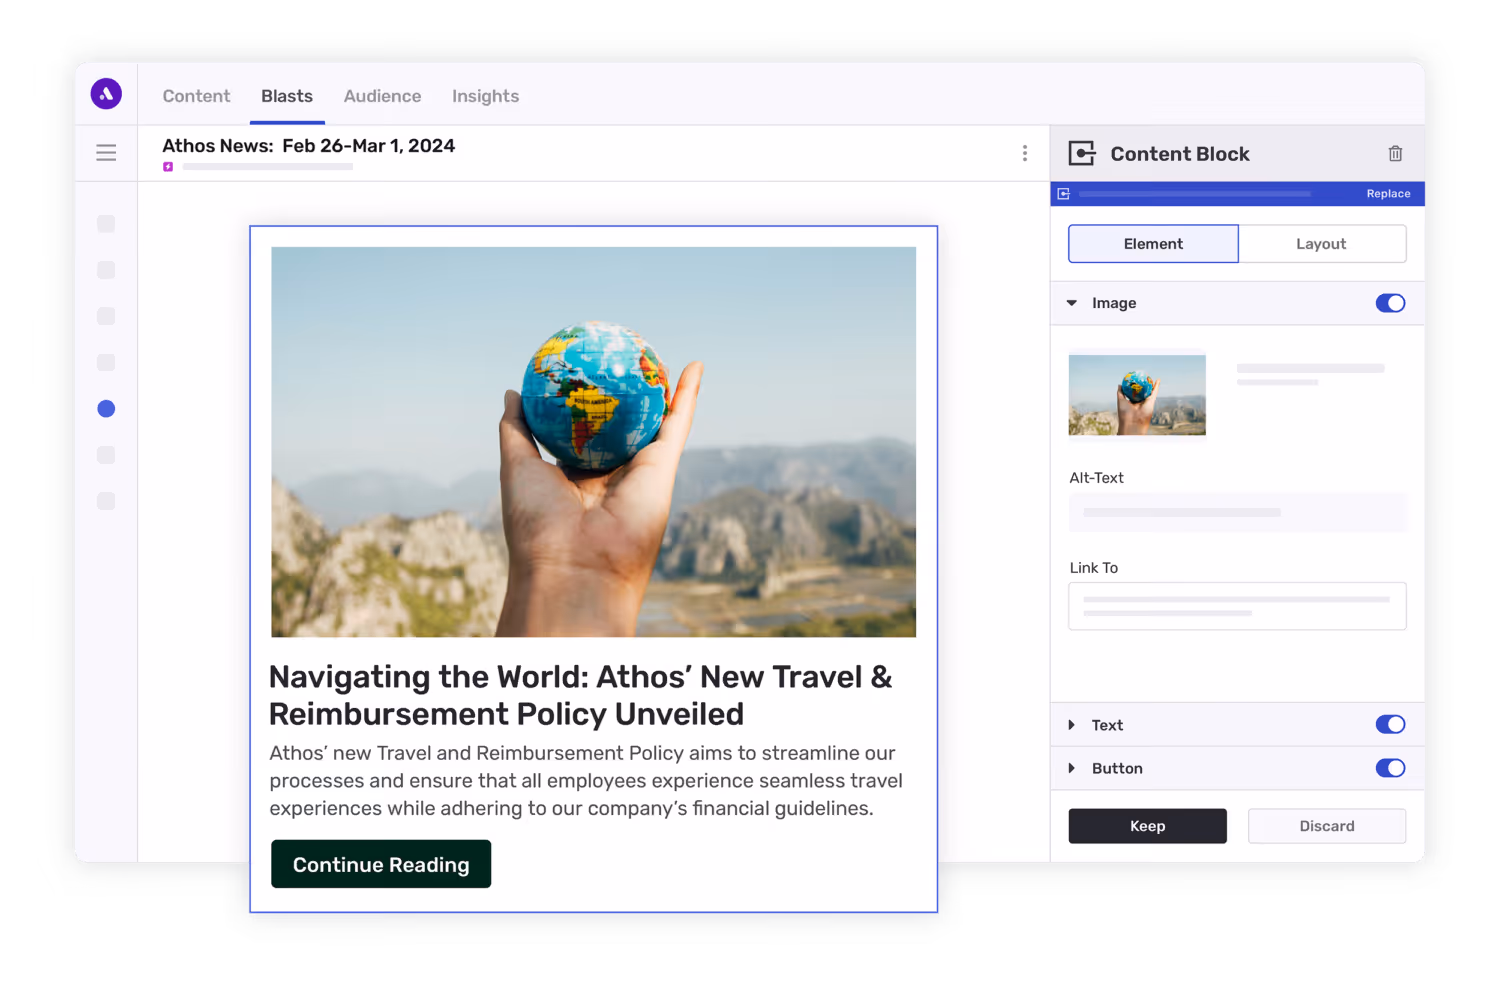Expand the Text section arrow
This screenshot has height=1000, width=1500.
[x=1072, y=725]
